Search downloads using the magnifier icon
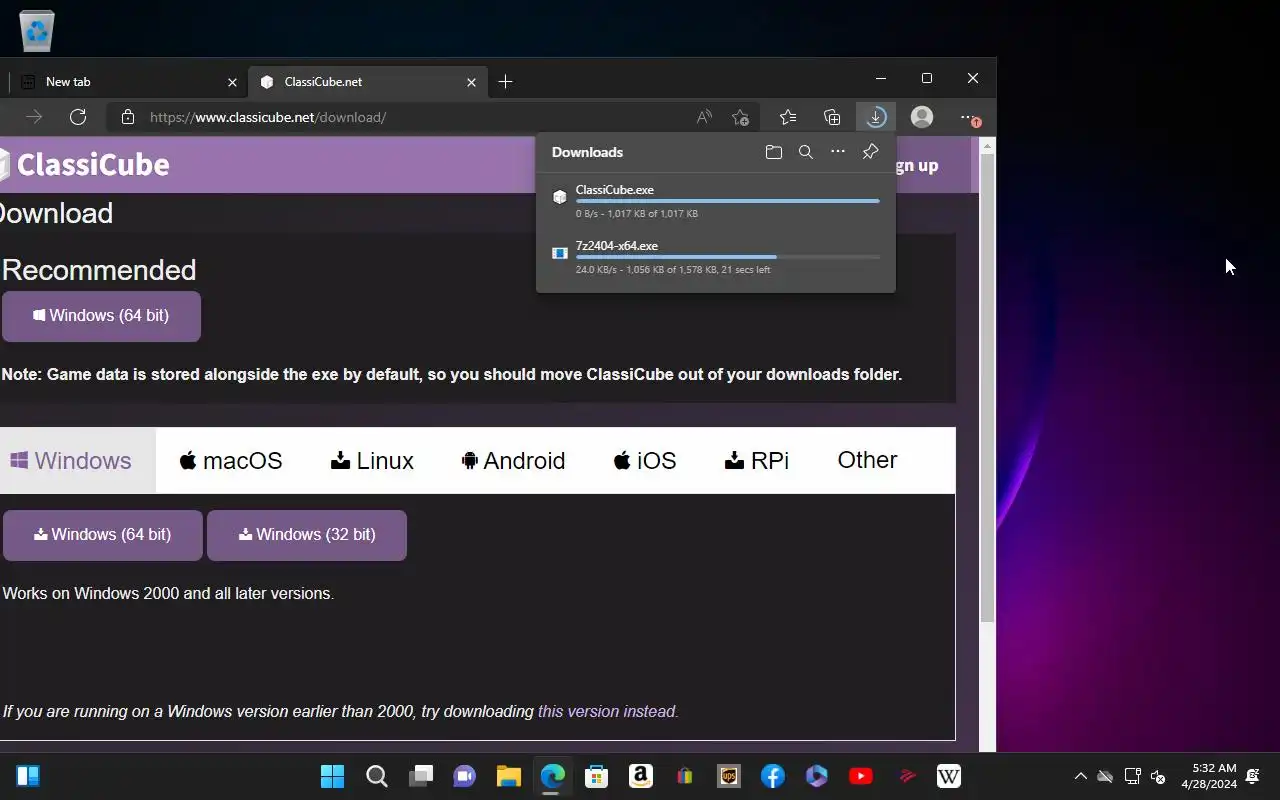 click(806, 152)
